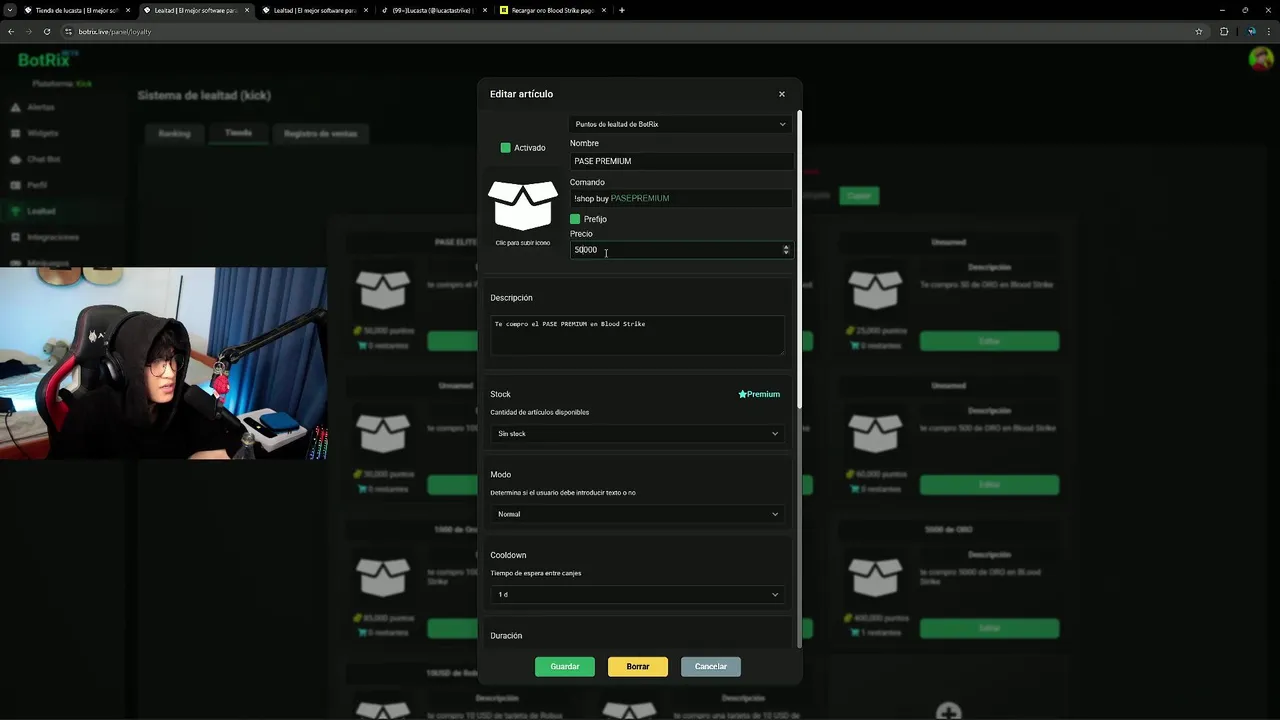Click the address bar URL botrix.live/panel/loyalty
The image size is (1280, 720).
pyautogui.click(x=115, y=31)
